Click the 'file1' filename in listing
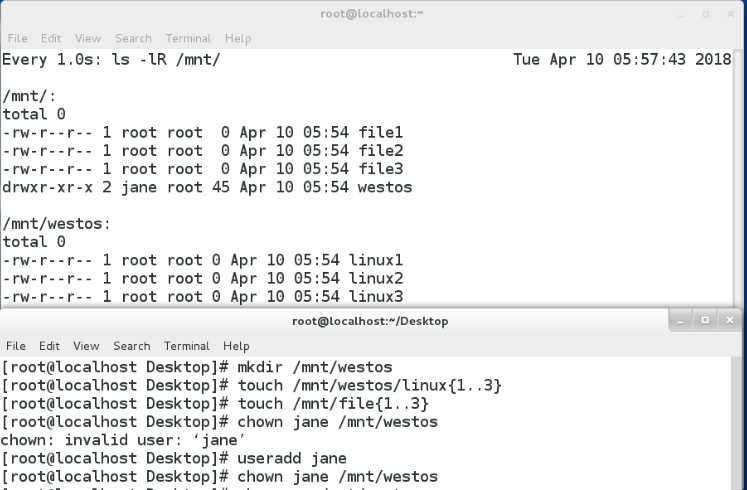The height and width of the screenshot is (490, 747). [380, 132]
